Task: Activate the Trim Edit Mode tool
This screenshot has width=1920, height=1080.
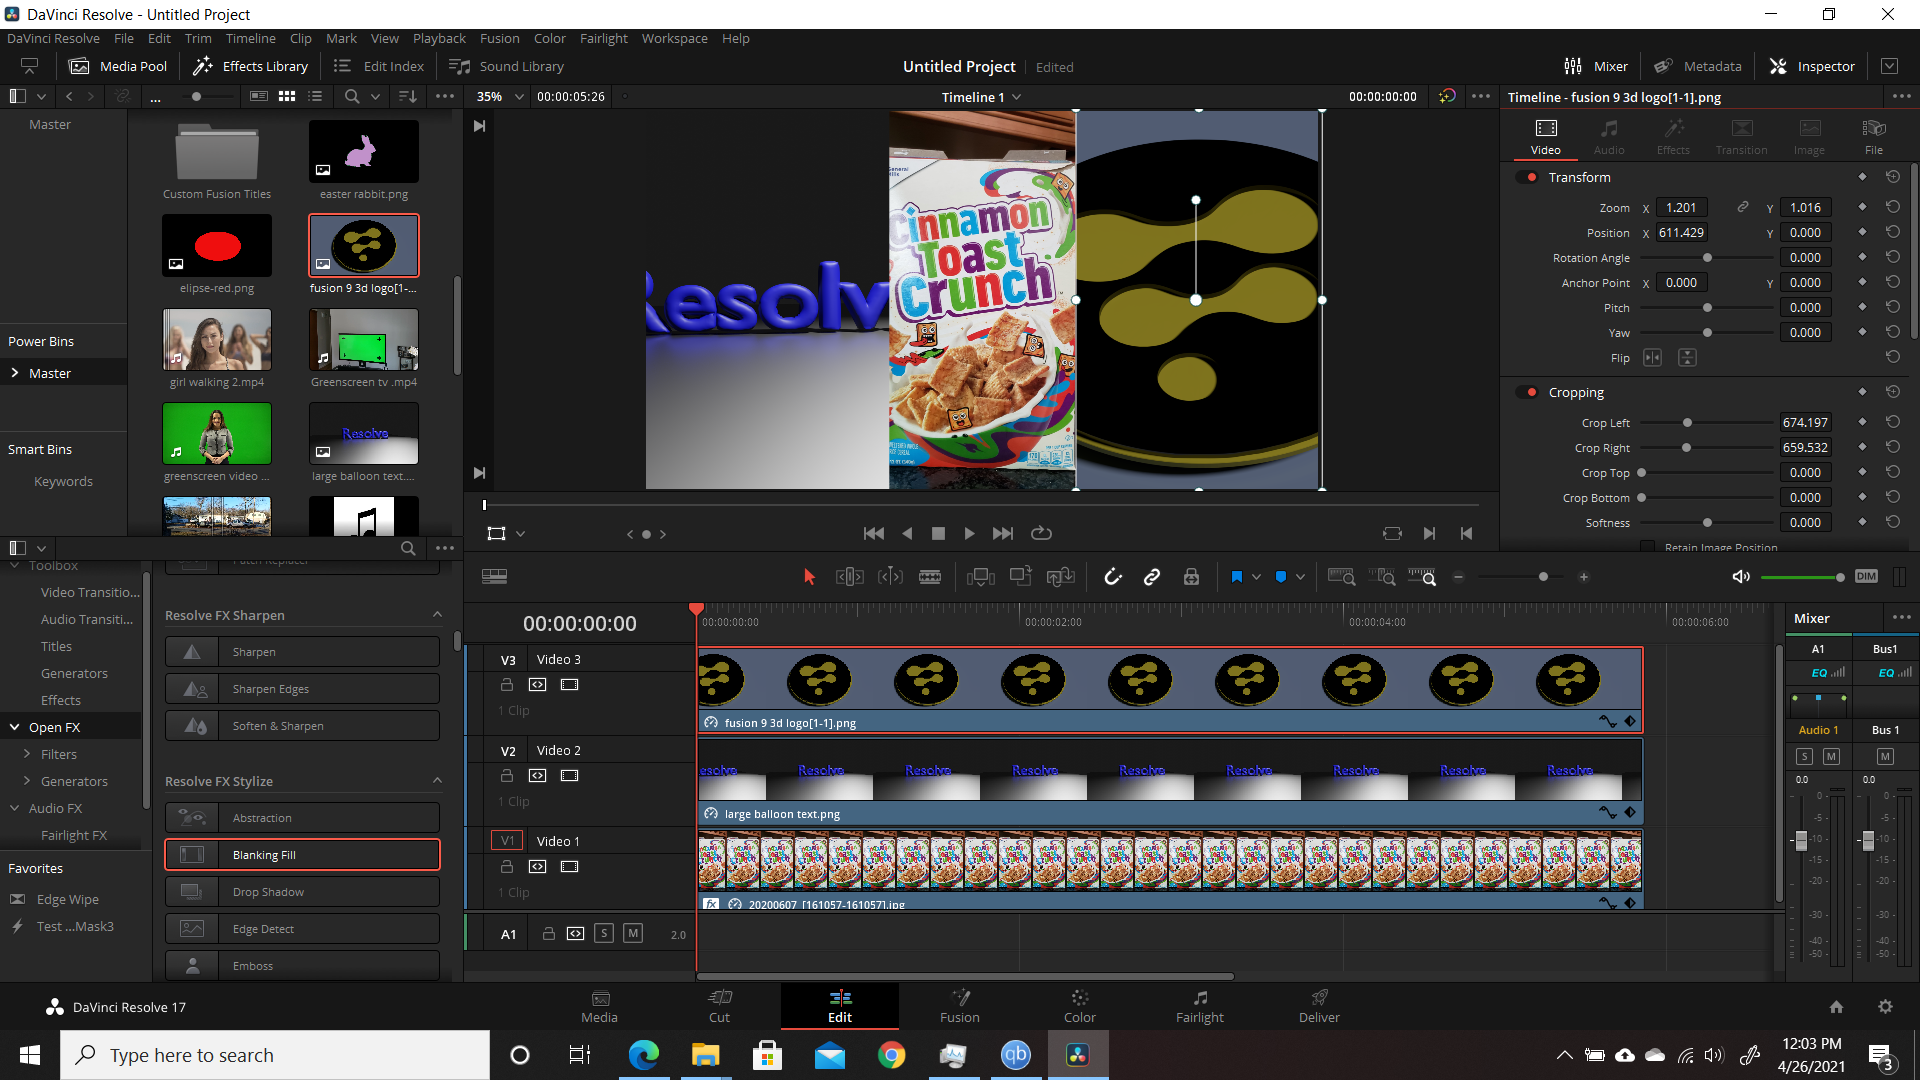Action: tap(849, 577)
